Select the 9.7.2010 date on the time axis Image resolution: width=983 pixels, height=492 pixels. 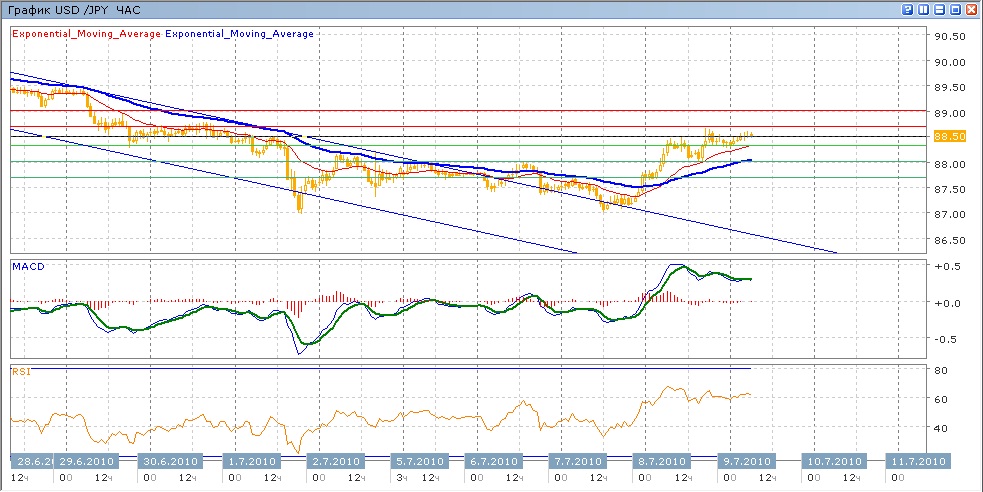tap(745, 462)
